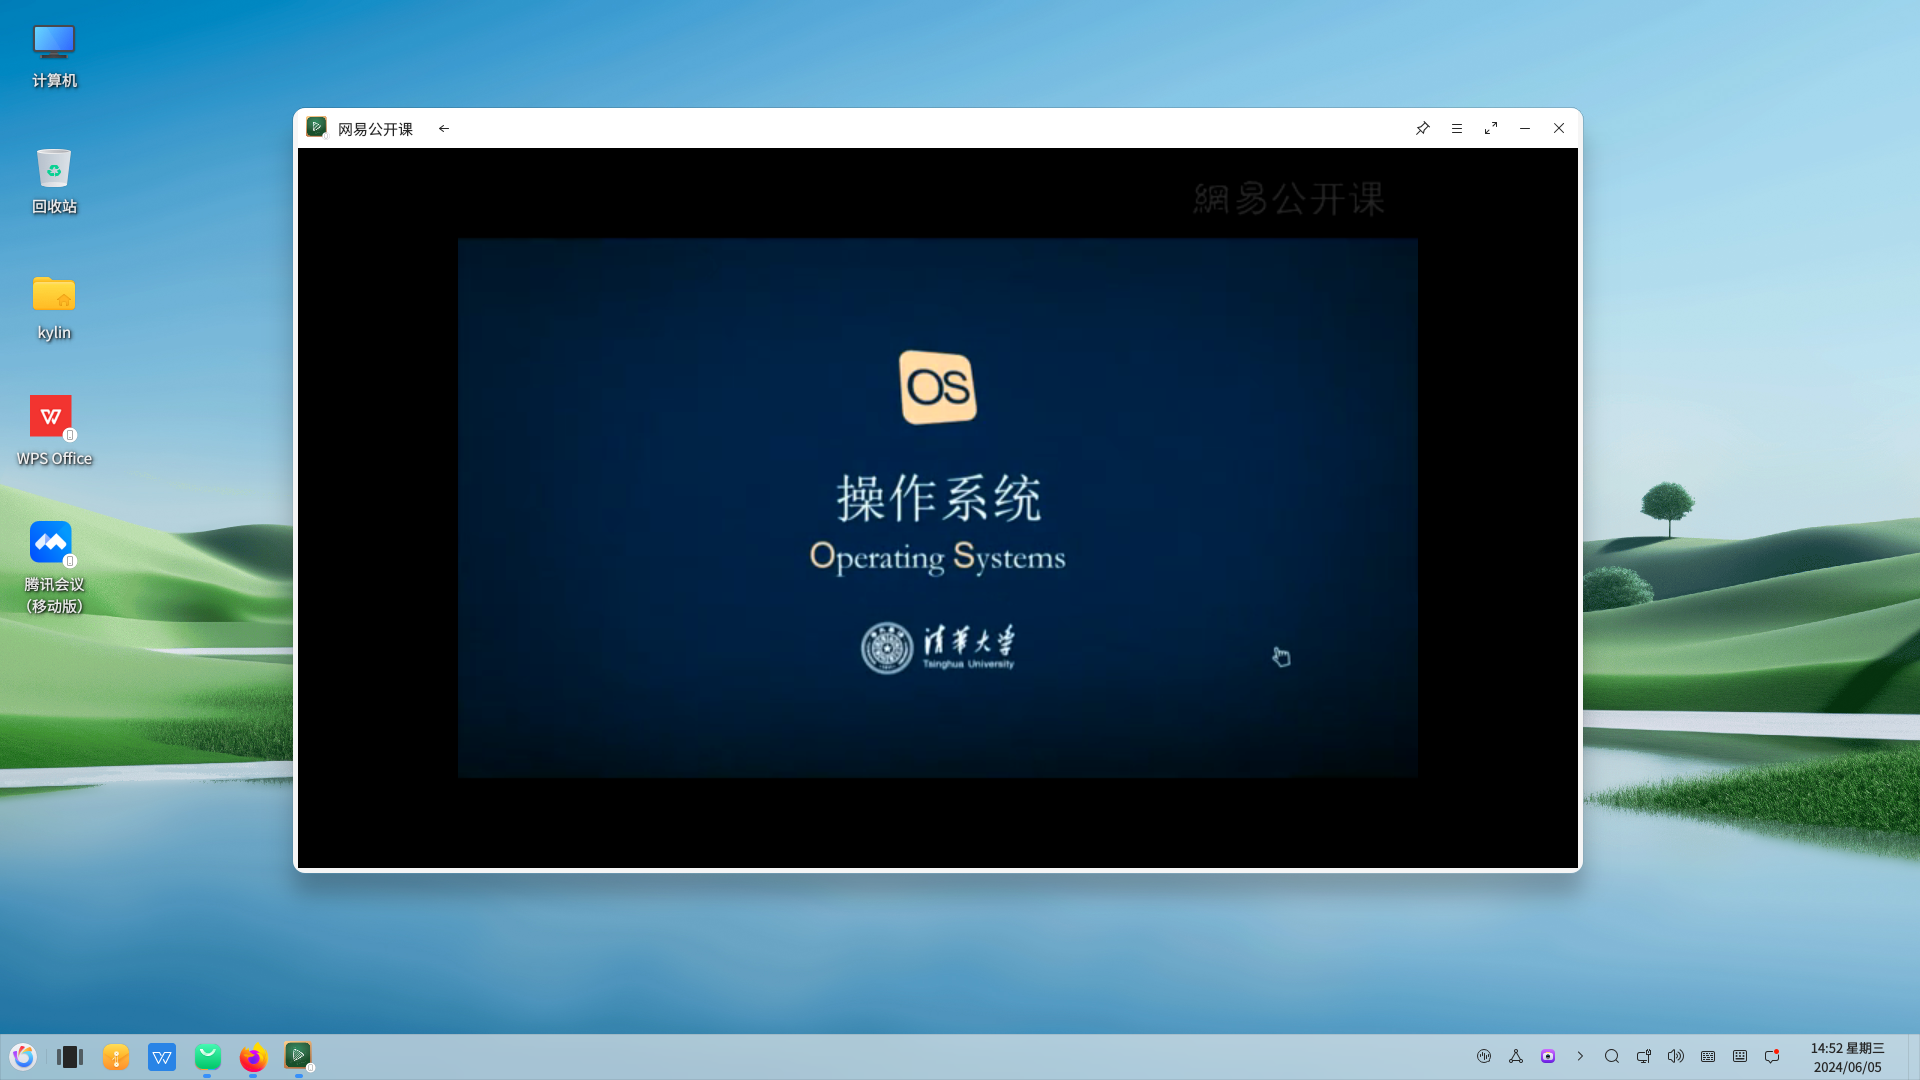
Task: Click the back arrow in the title bar
Action: tap(444, 128)
